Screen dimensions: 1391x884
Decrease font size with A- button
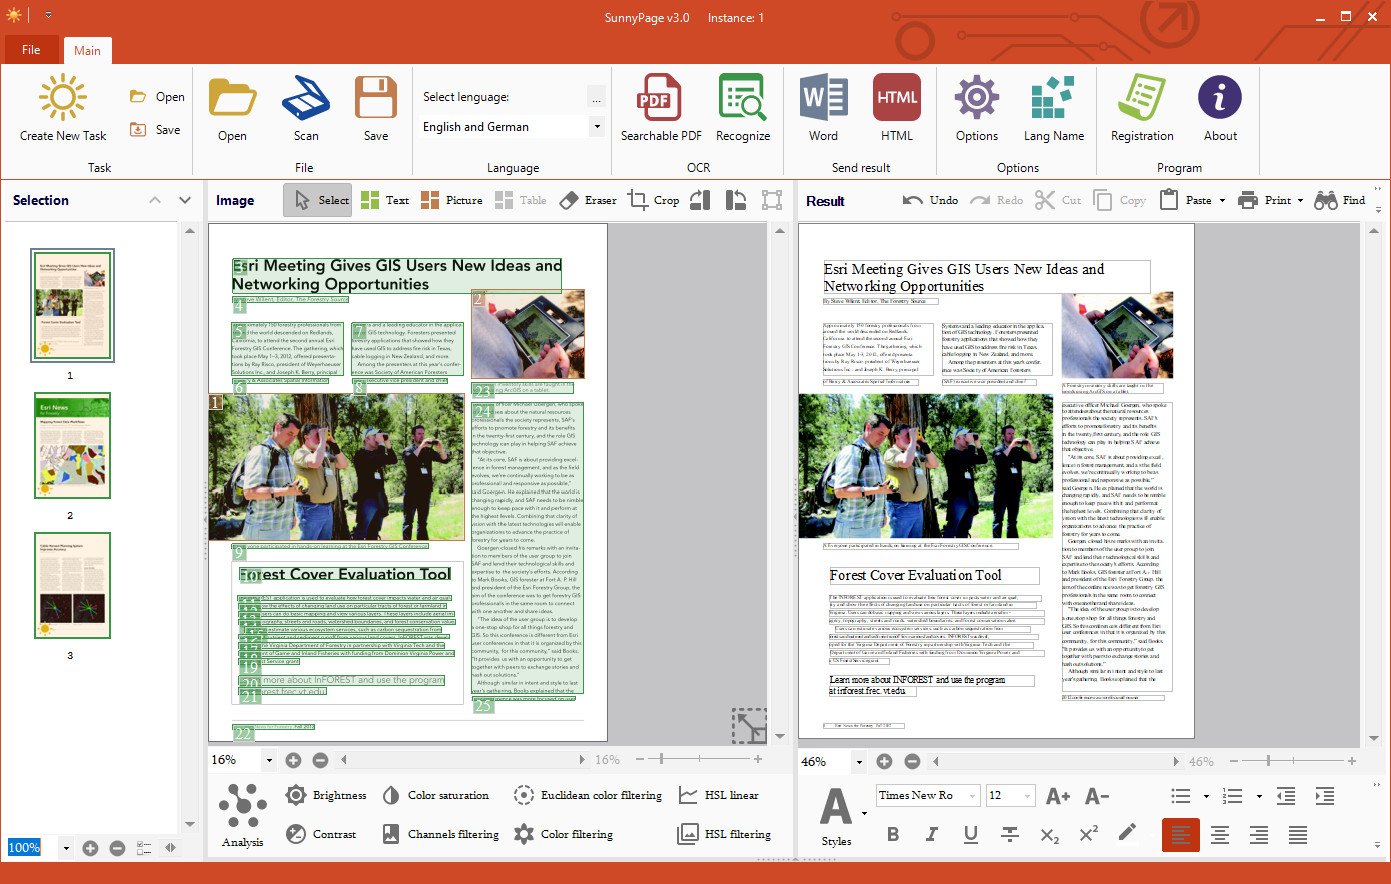coord(1097,796)
